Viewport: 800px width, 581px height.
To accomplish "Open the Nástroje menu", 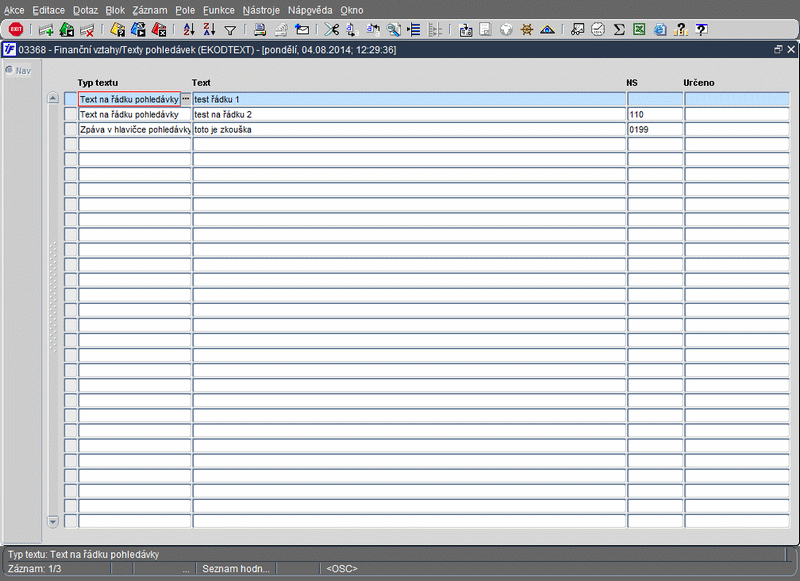I will tap(261, 10).
